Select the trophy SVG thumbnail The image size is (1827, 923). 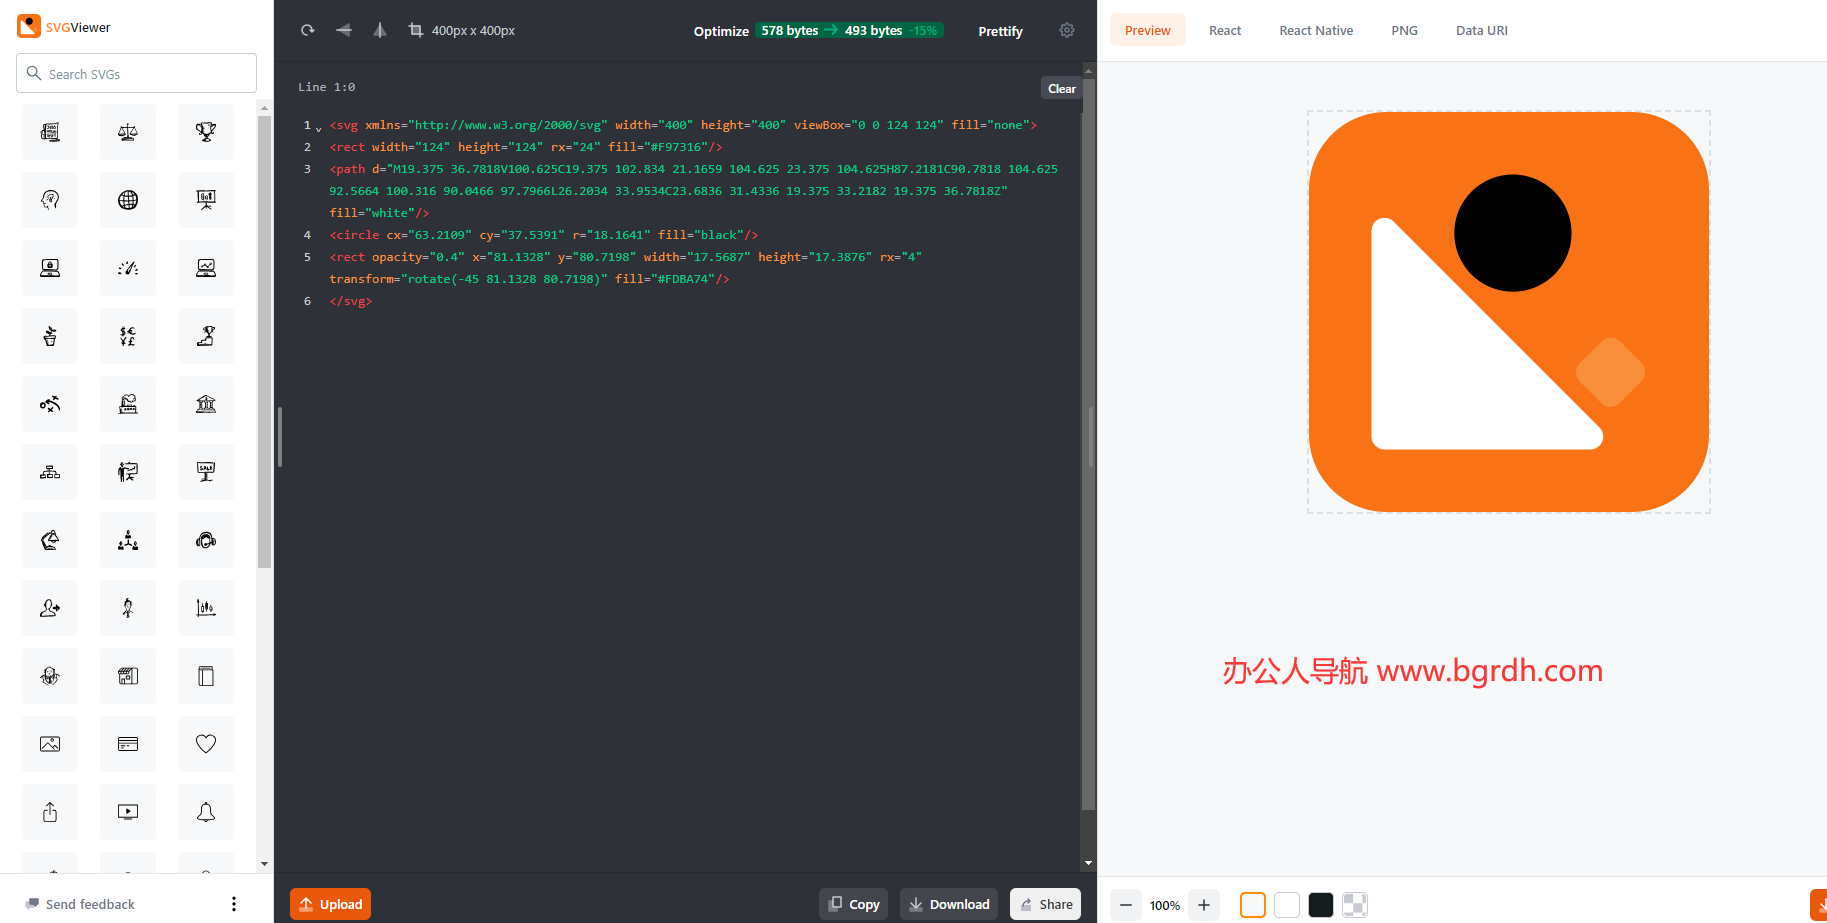(206, 132)
